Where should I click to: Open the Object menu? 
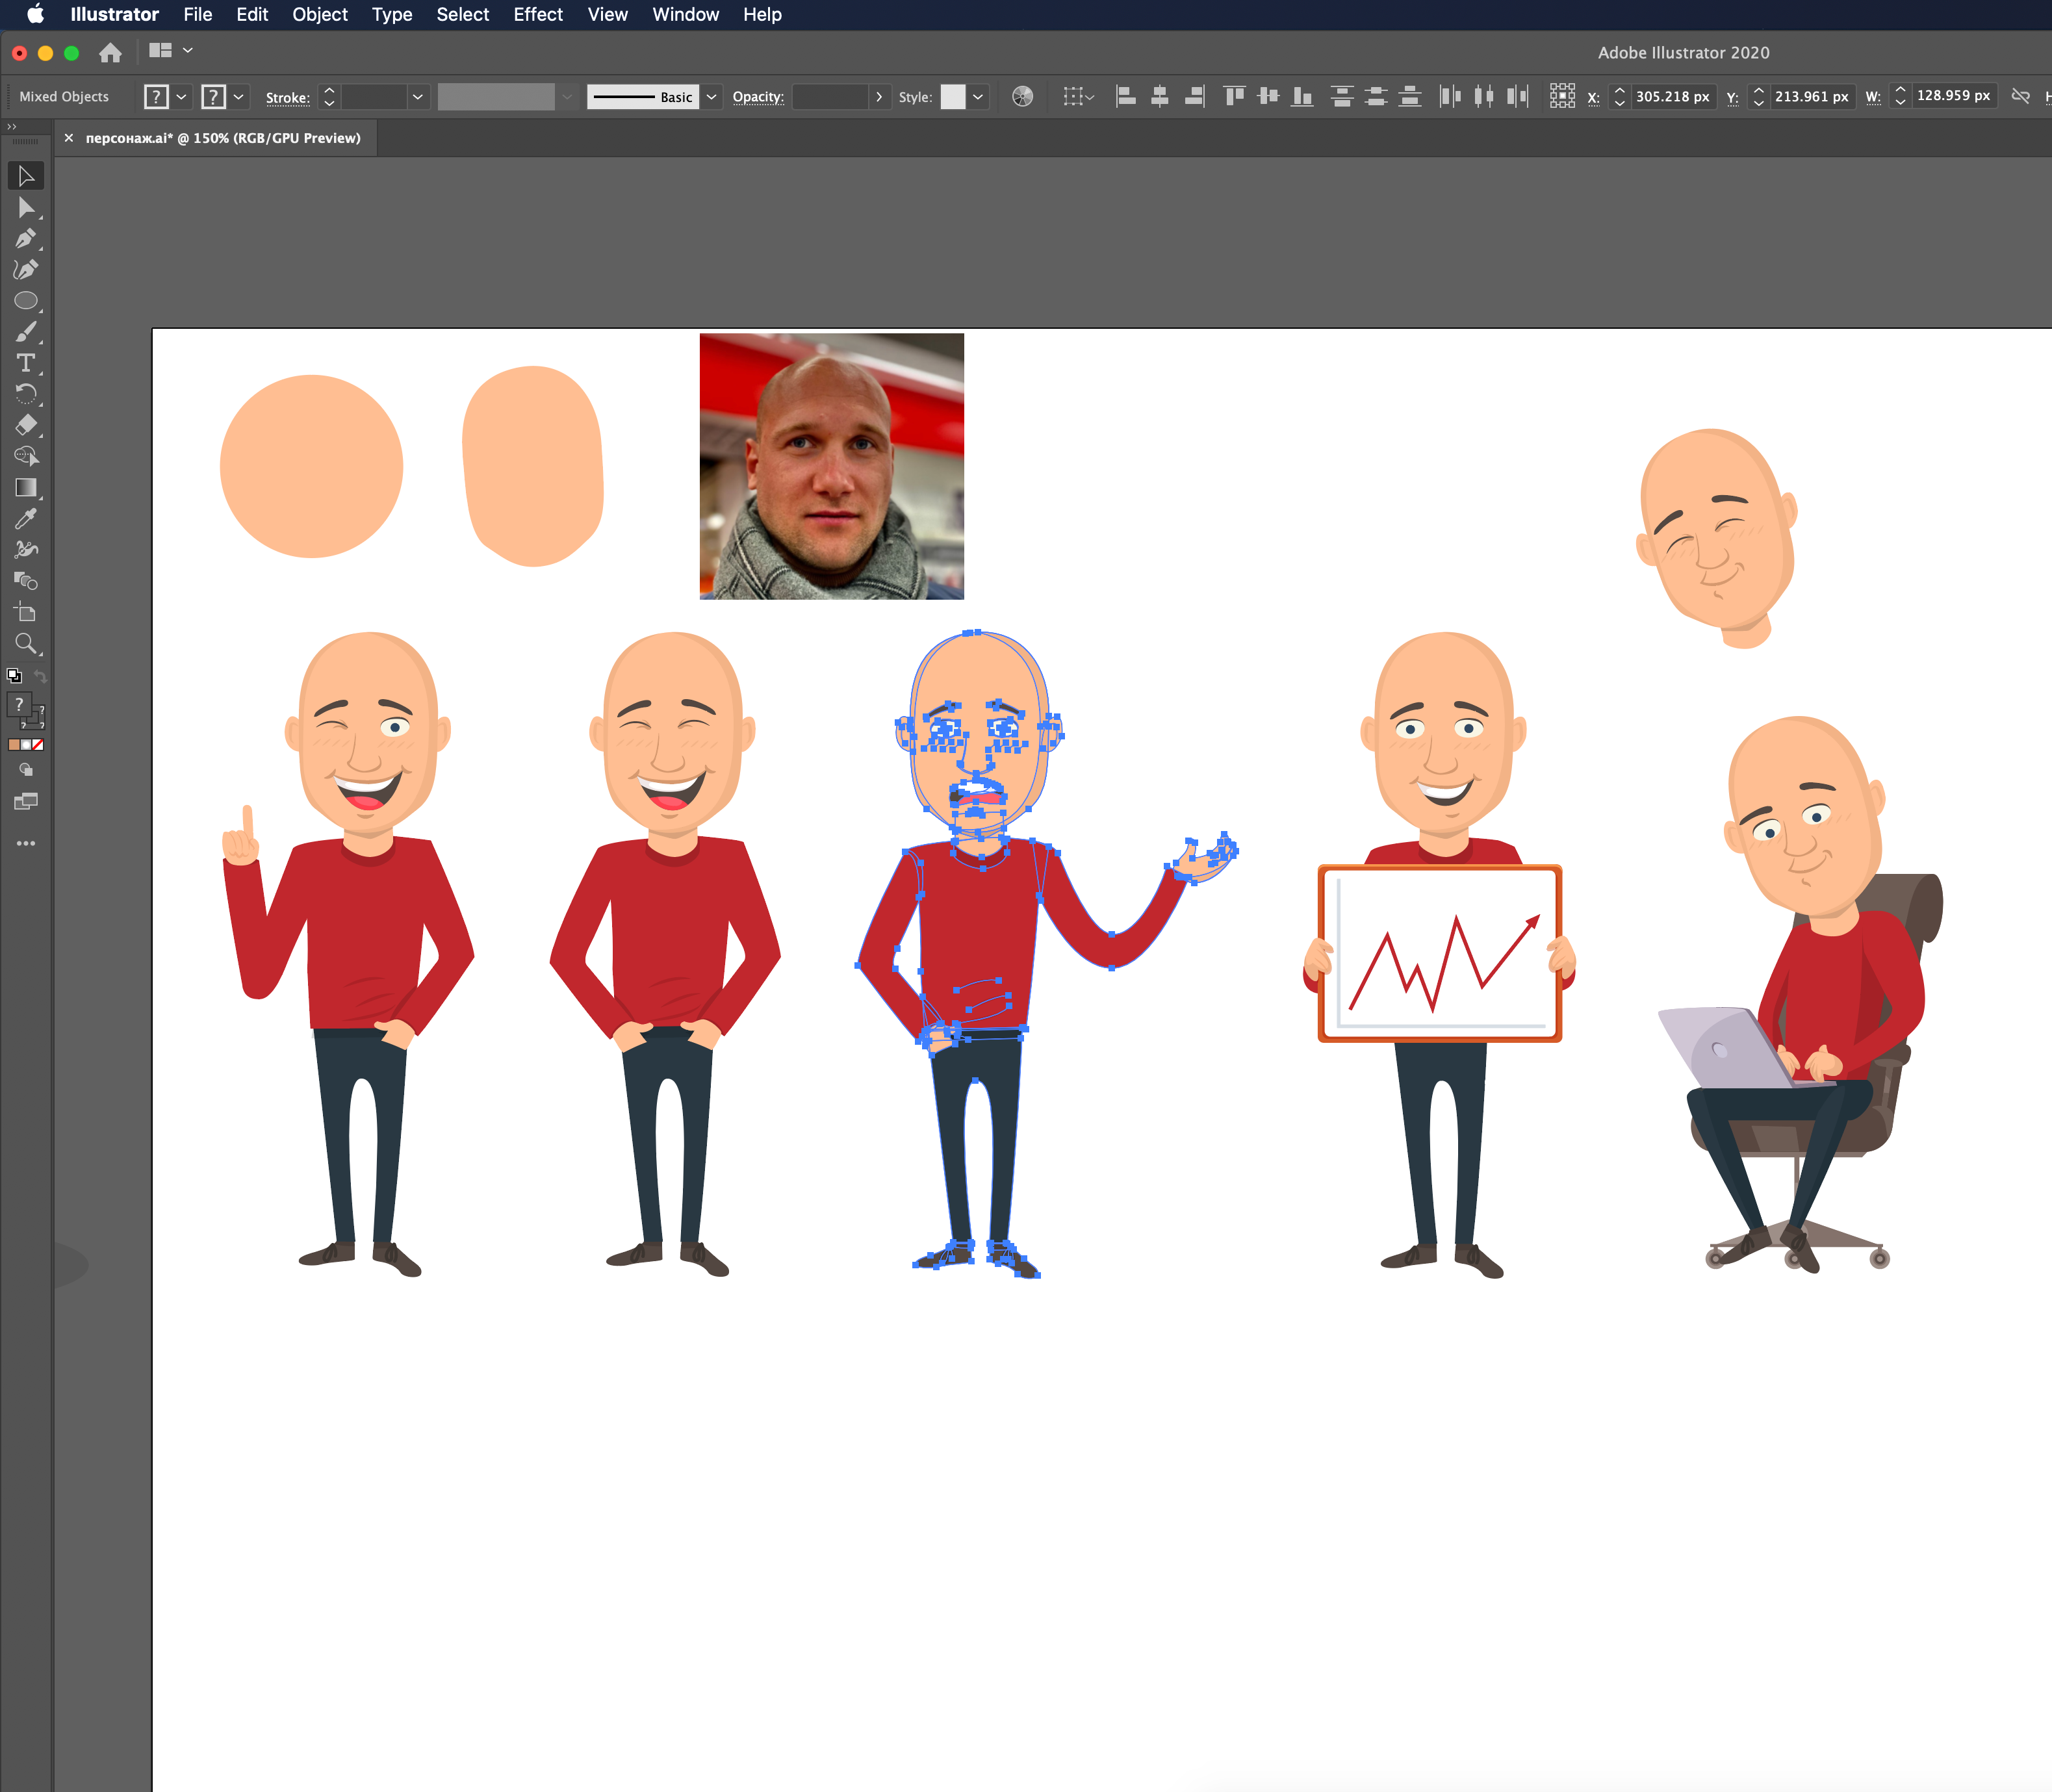coord(320,14)
